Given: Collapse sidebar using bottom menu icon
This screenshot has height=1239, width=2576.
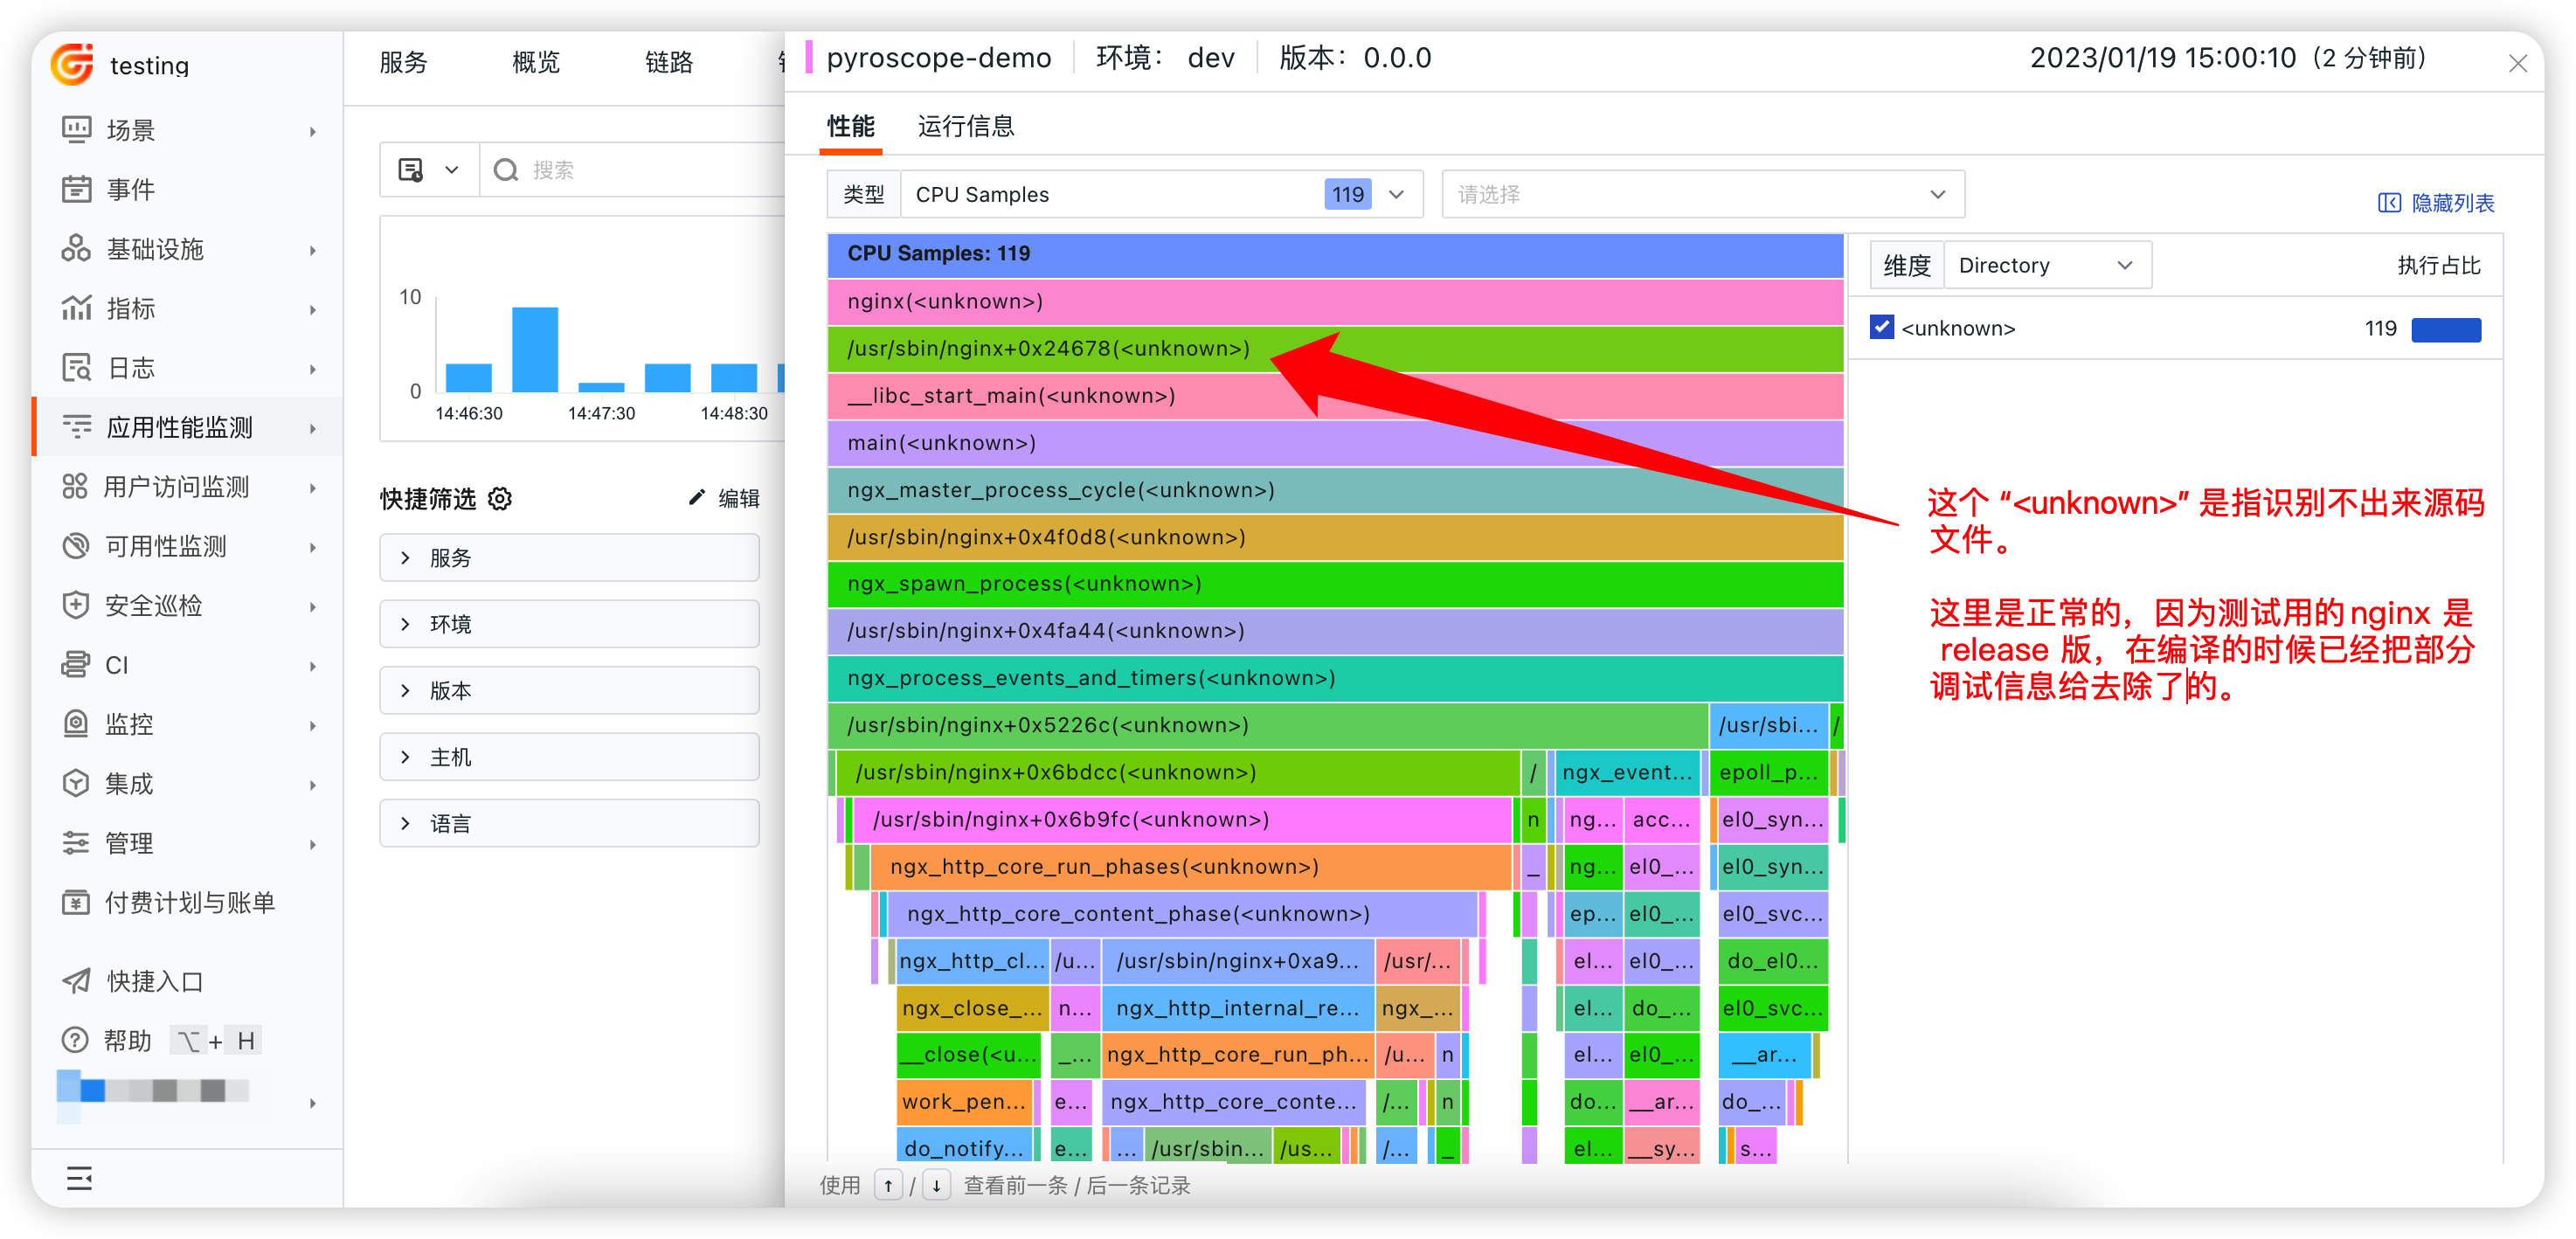Looking at the screenshot, I should (79, 1178).
